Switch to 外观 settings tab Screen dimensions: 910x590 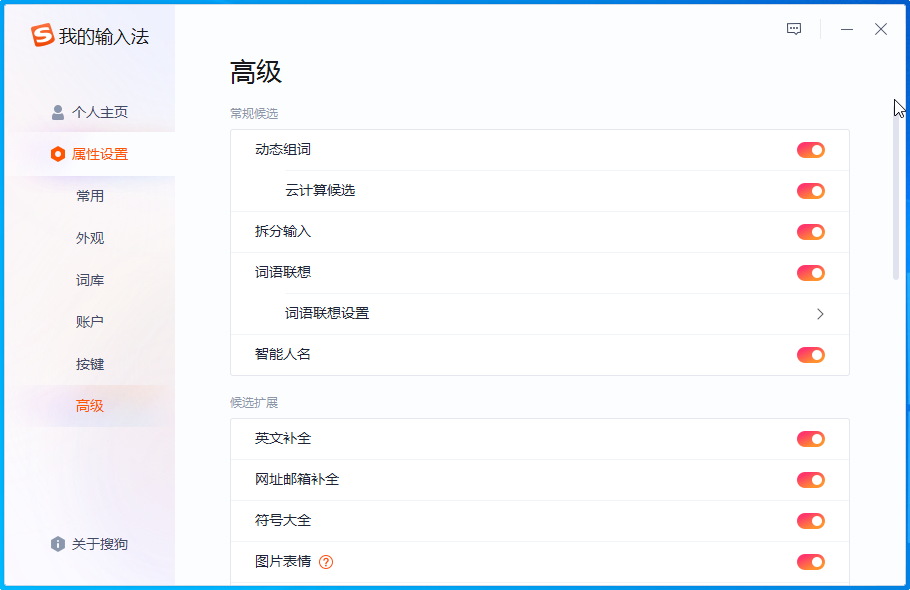90,238
